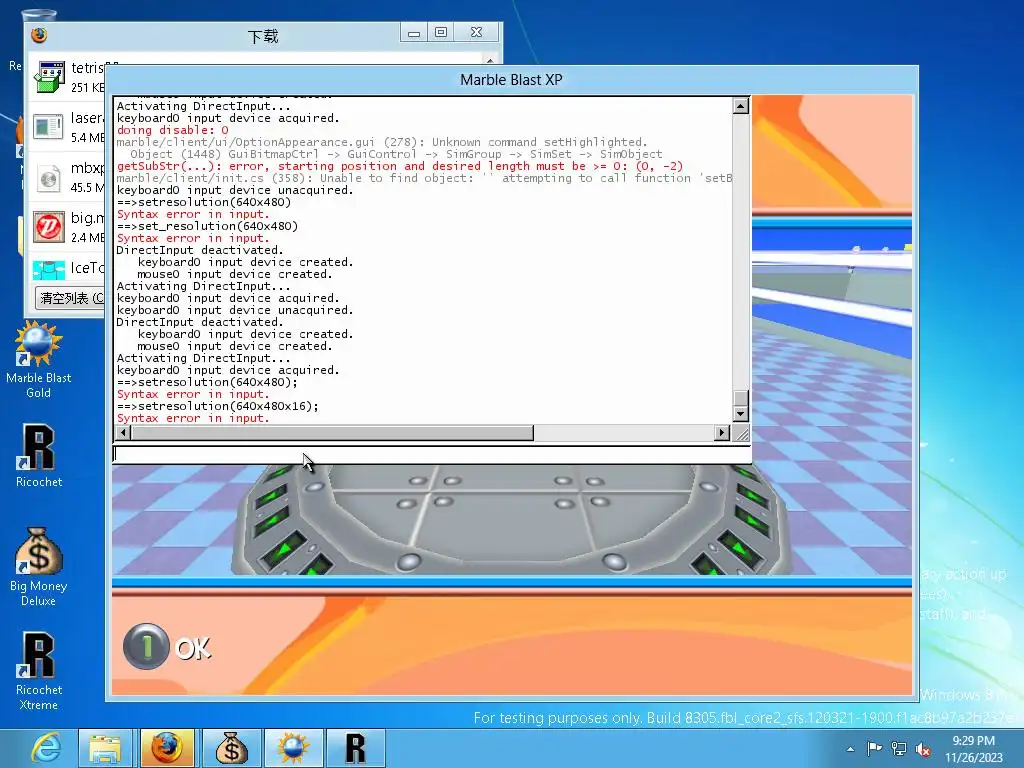Viewport: 1024px width, 768px height.
Task: Click the OK button in Marble Blast XP
Action: (x=167, y=647)
